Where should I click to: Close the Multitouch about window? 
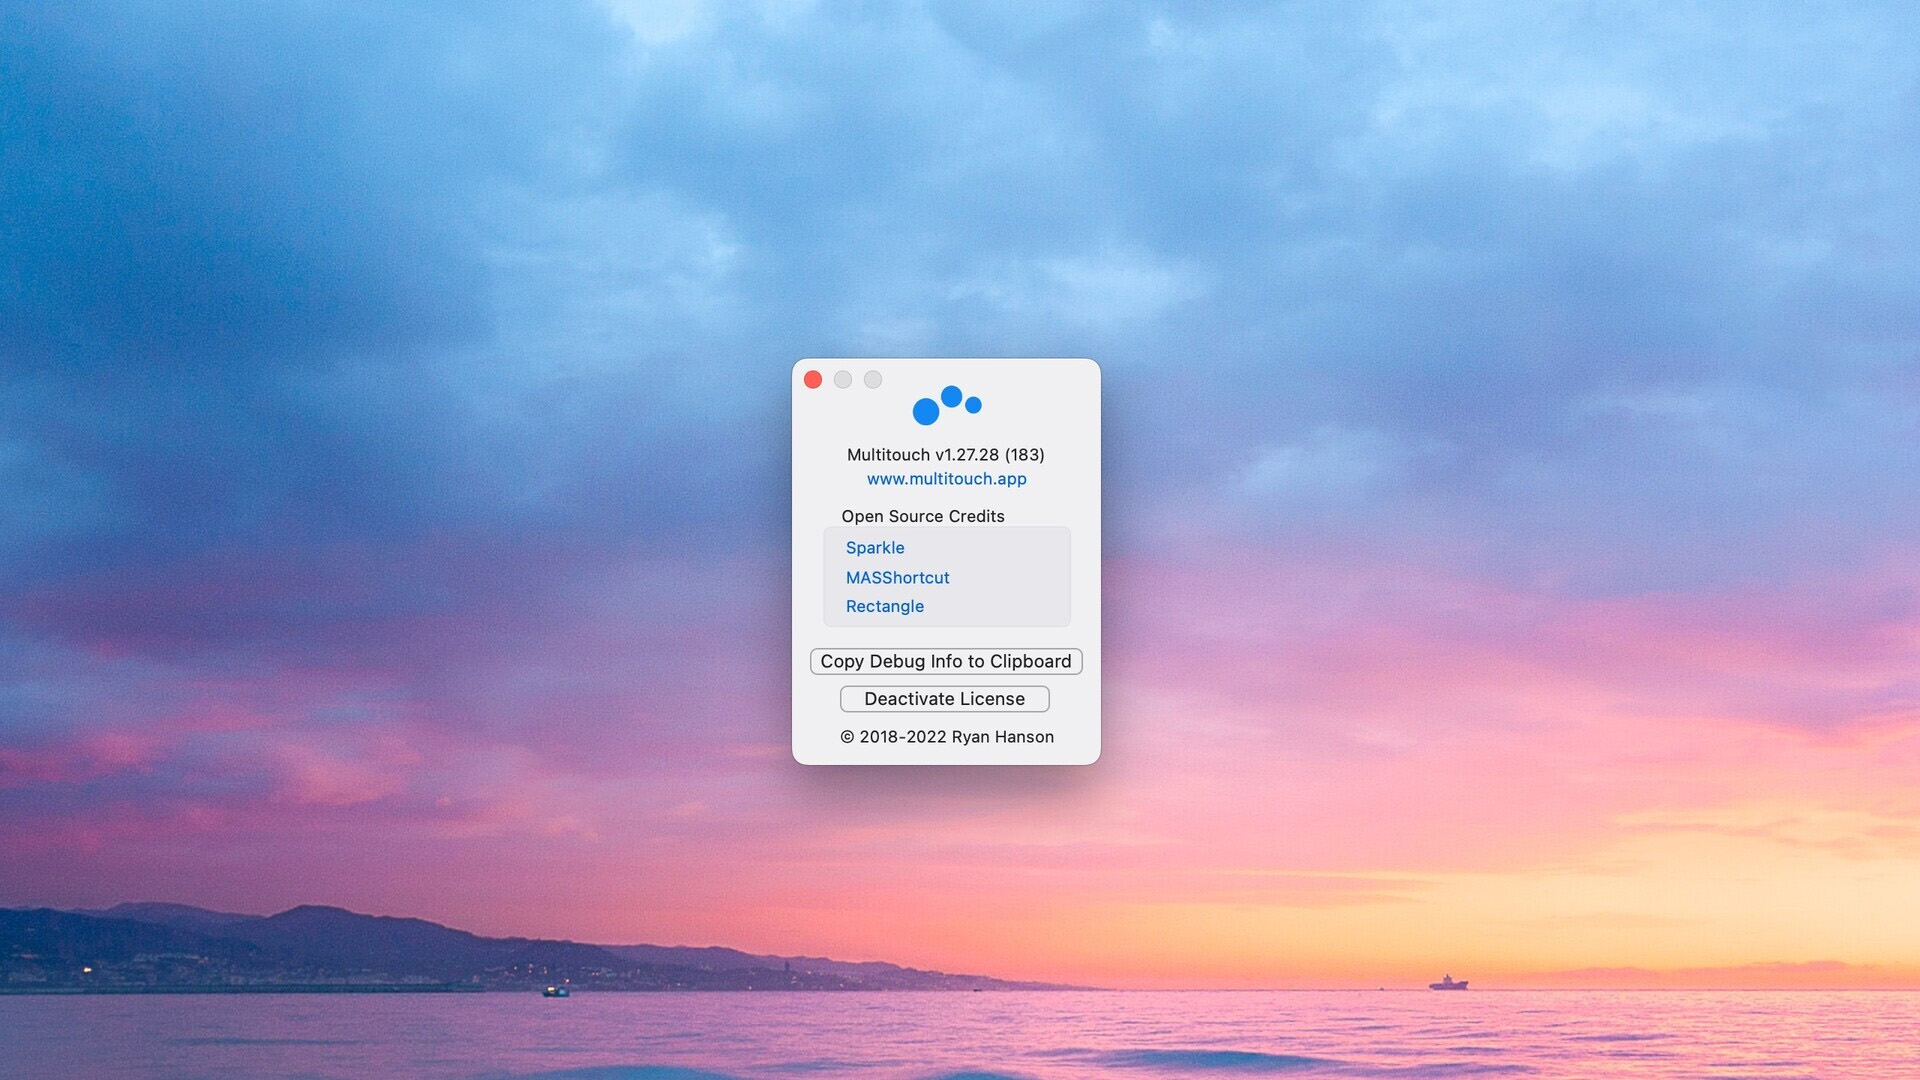(813, 380)
